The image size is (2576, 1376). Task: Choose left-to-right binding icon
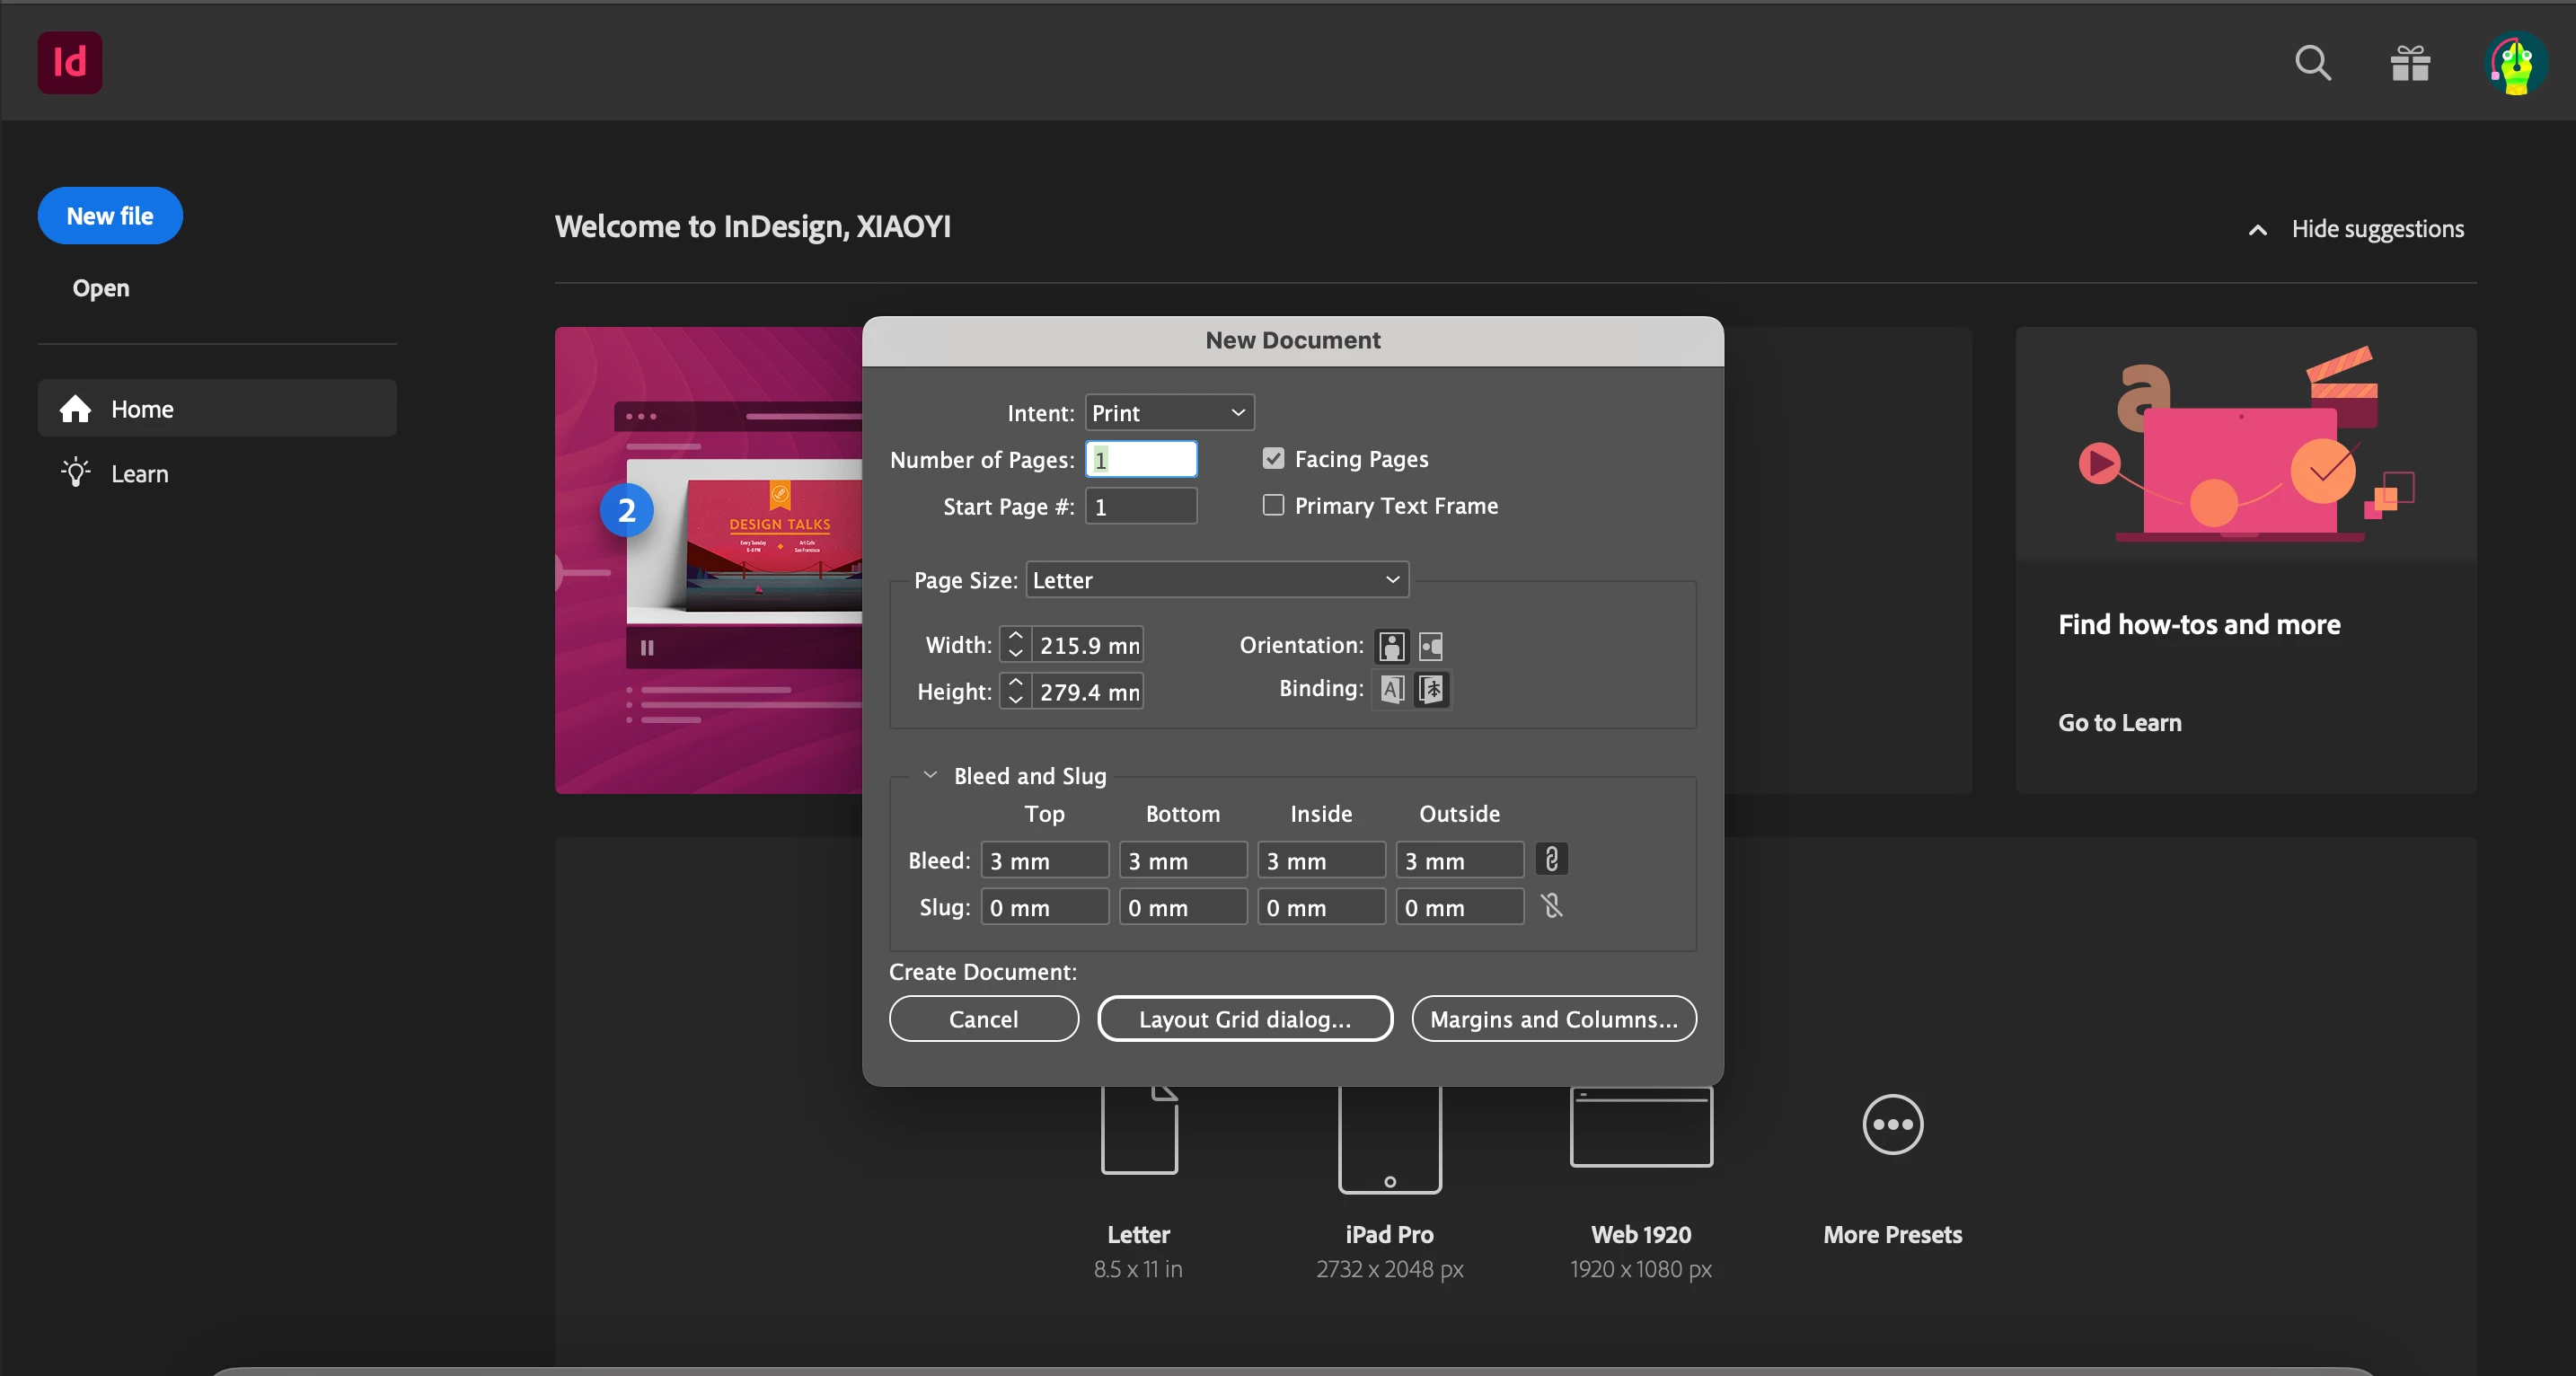[x=1392, y=689]
